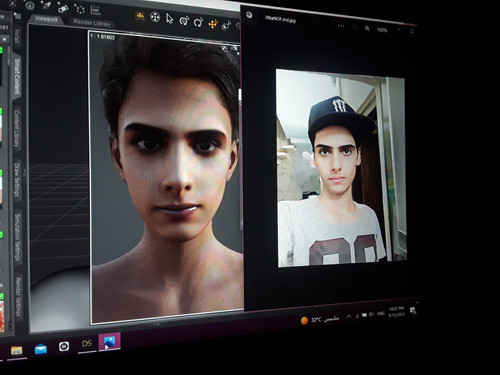Click the circular eye icon in top toolbar
Screen dimensions: 500x375
point(30,5)
